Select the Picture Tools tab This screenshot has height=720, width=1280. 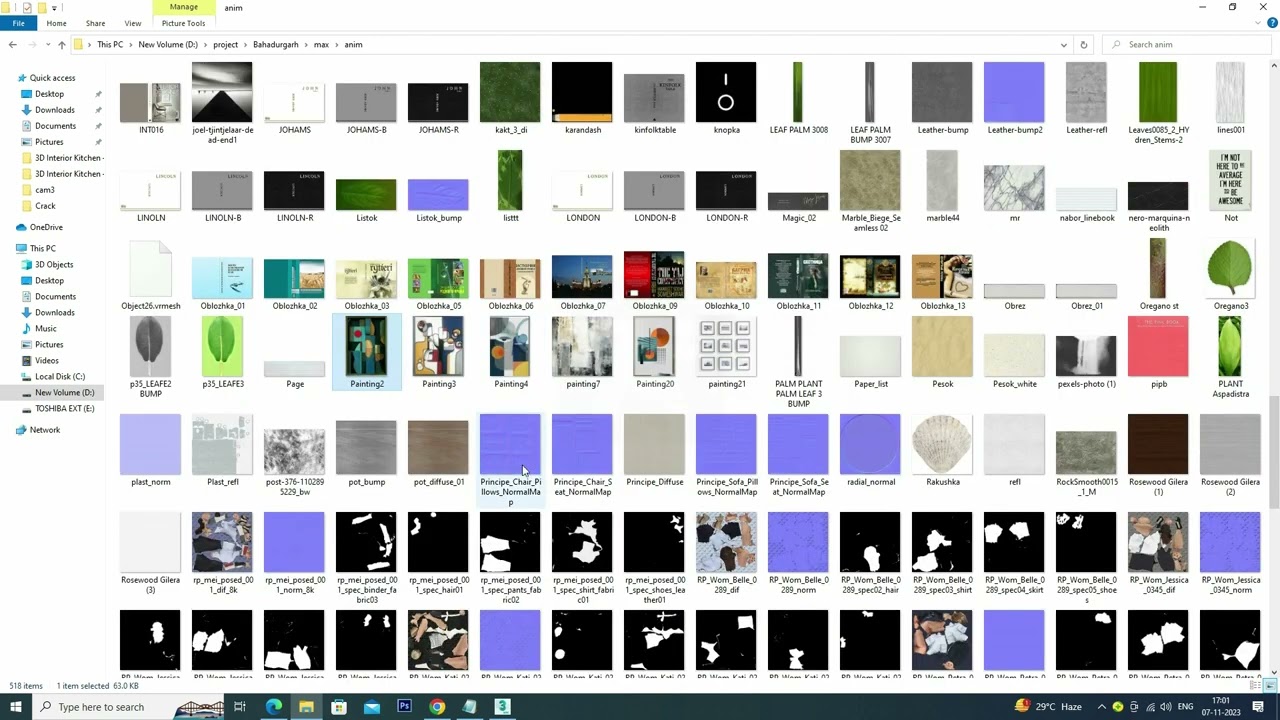pos(183,23)
